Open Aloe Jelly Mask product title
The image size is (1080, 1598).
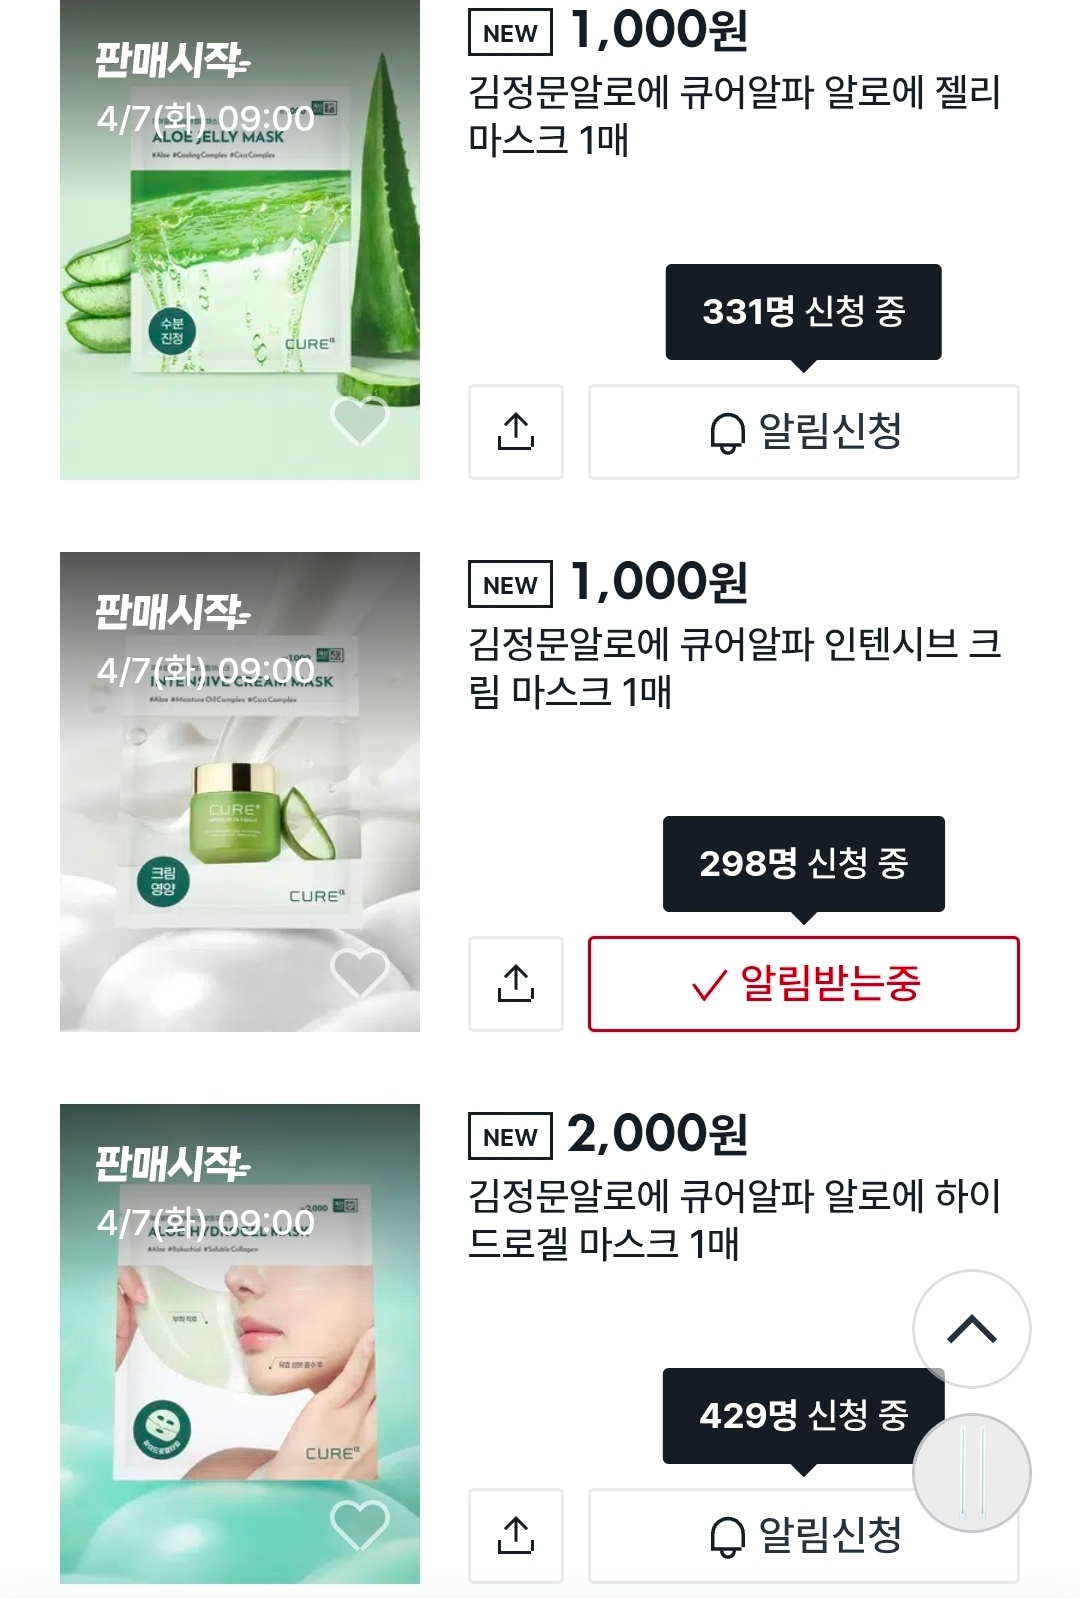pyautogui.click(x=734, y=116)
